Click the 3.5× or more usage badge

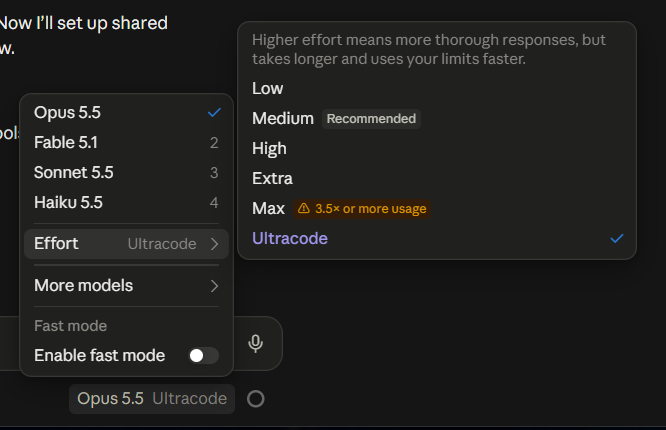362,209
